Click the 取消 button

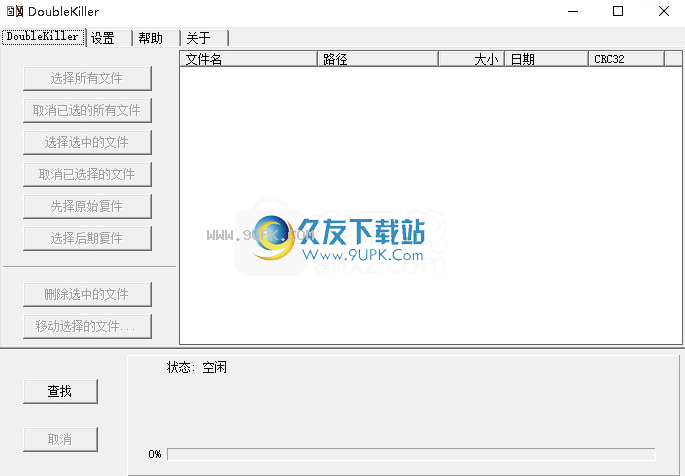point(60,439)
